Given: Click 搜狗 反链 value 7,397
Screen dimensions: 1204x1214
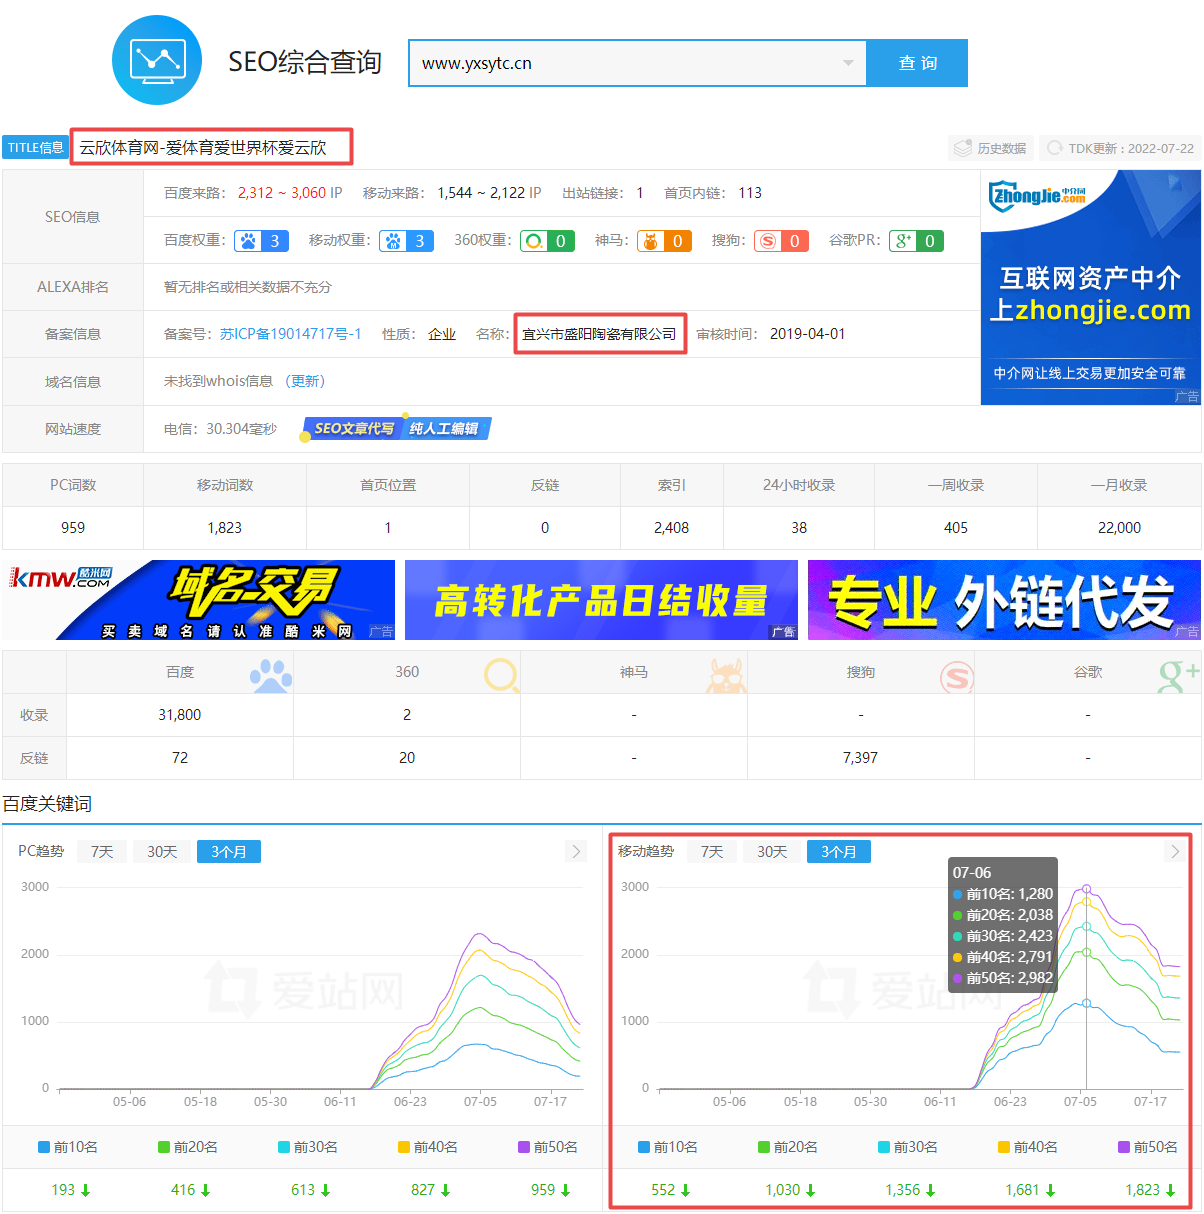Looking at the screenshot, I should pyautogui.click(x=860, y=758).
